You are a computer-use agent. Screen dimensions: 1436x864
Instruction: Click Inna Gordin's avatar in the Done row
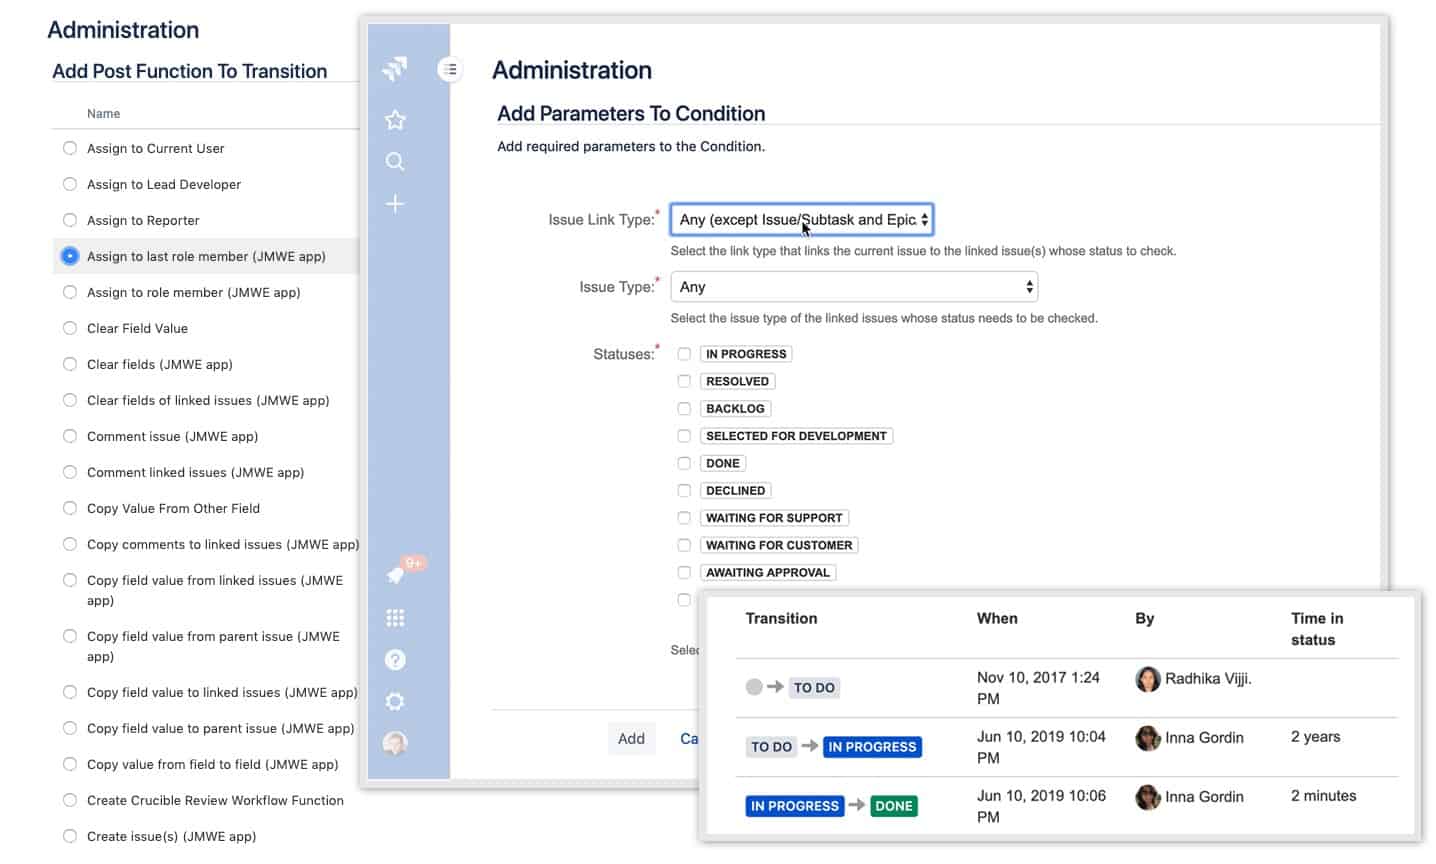(x=1150, y=796)
